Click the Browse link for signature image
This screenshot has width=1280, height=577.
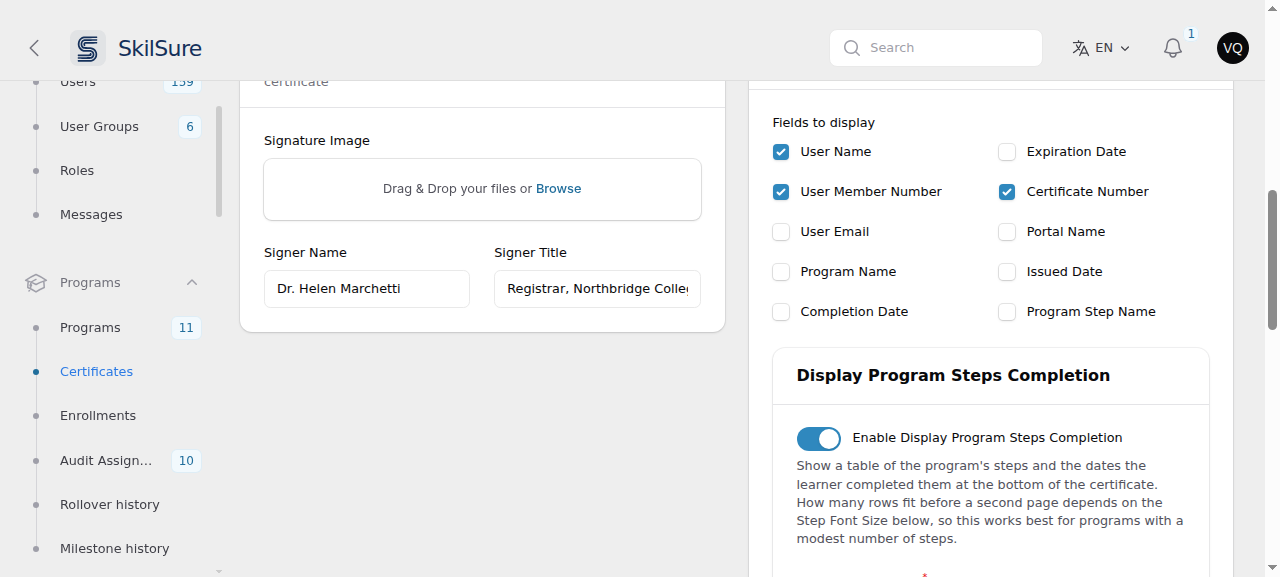[558, 189]
